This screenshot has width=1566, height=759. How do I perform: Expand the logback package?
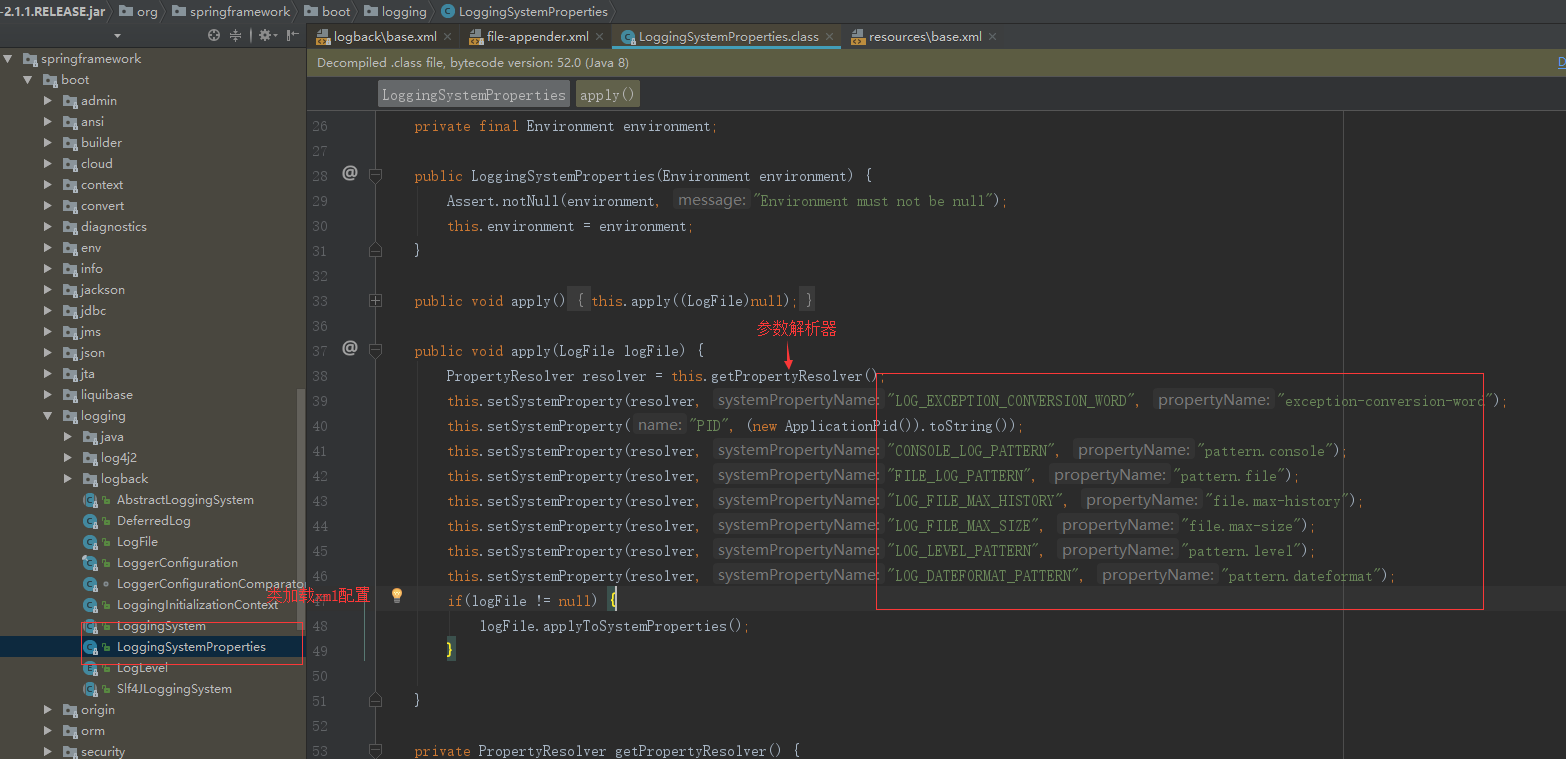coord(68,479)
